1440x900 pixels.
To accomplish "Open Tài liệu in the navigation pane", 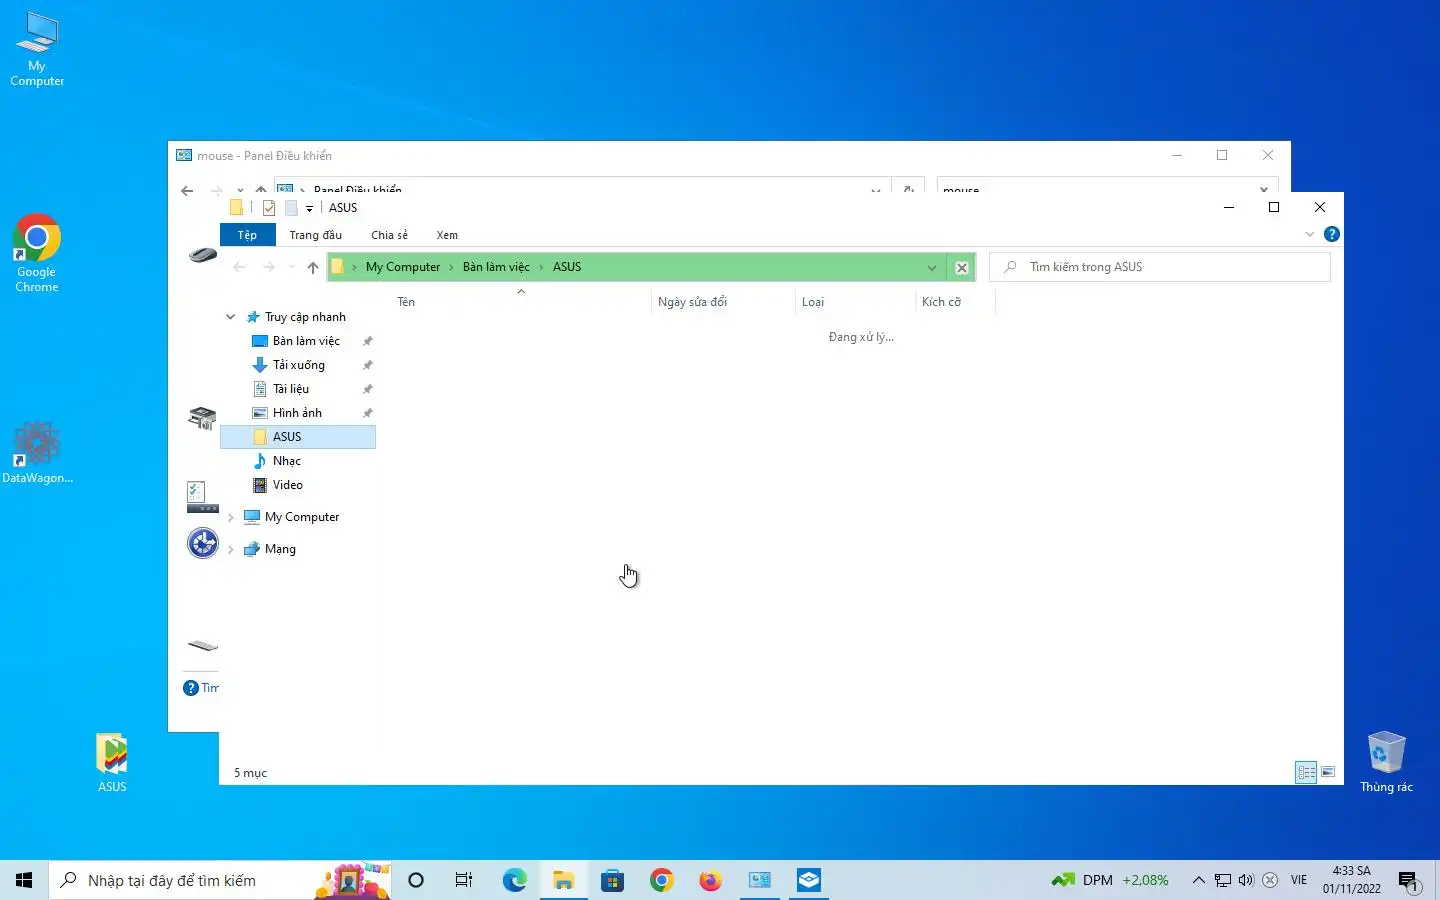I will (291, 389).
